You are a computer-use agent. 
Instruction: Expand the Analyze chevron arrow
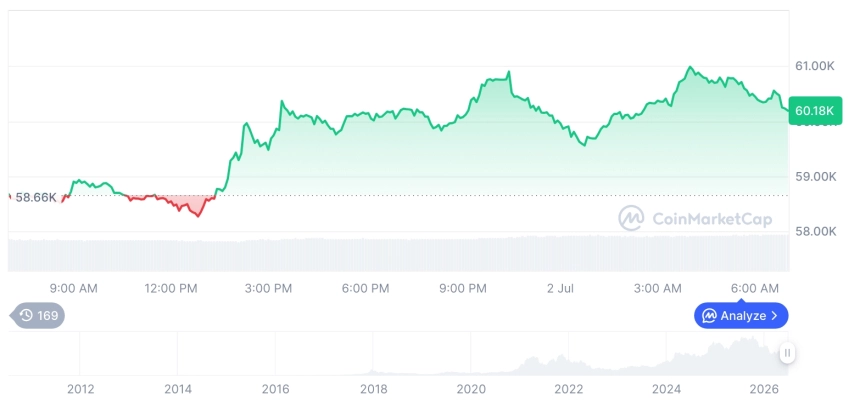coord(774,316)
